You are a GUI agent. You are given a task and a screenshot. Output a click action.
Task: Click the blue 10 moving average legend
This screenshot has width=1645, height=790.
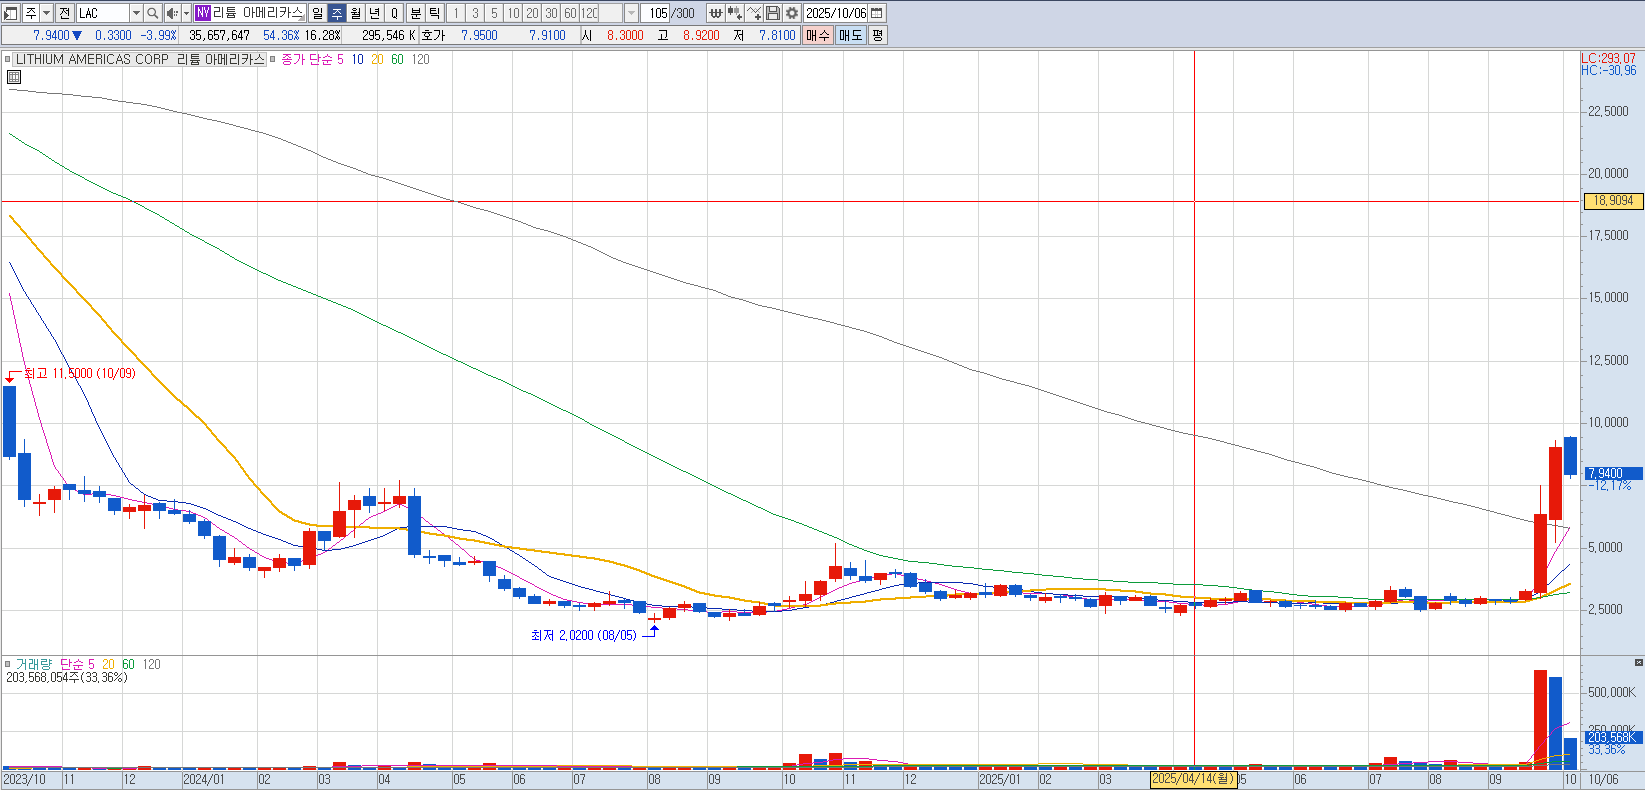click(357, 59)
